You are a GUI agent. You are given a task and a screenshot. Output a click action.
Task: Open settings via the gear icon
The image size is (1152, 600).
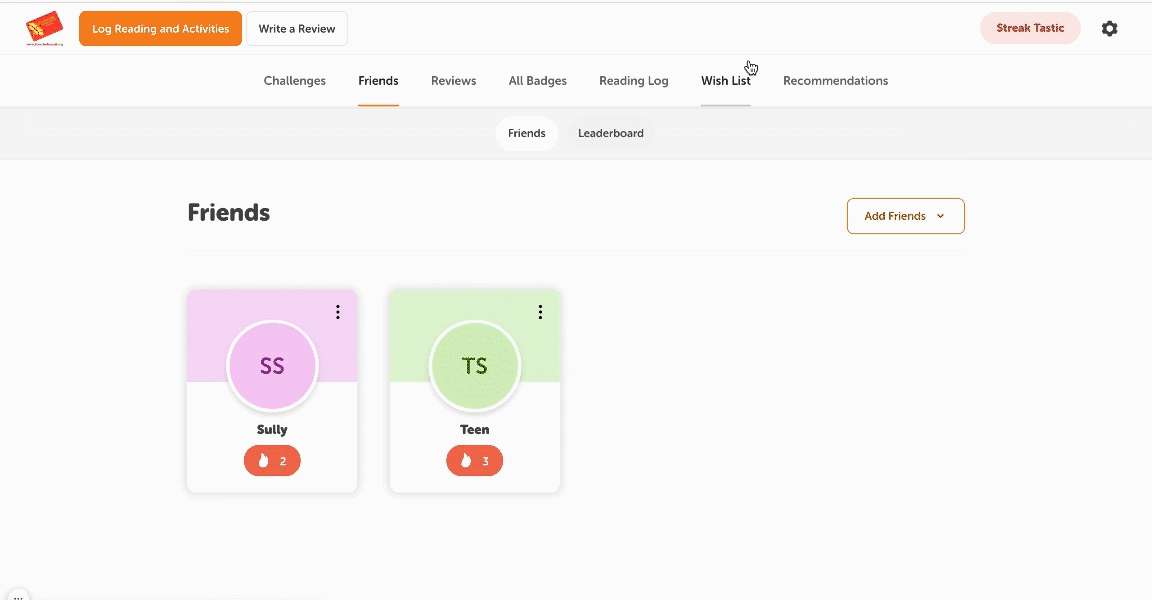point(1109,29)
